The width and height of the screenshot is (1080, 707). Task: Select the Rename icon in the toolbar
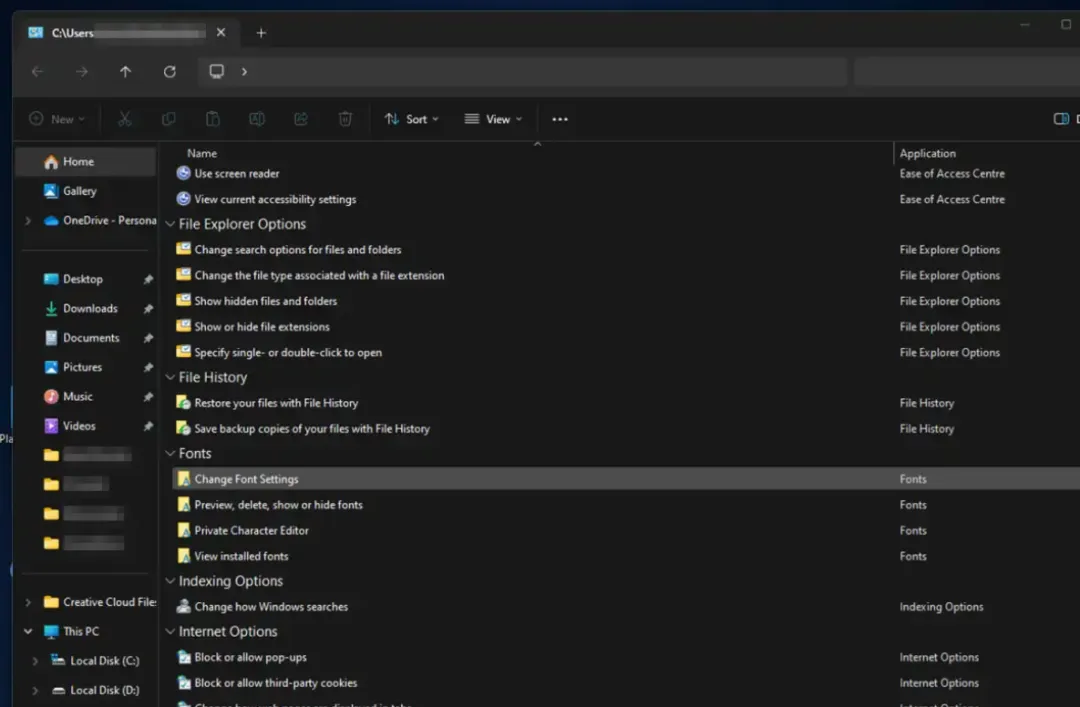[257, 118]
